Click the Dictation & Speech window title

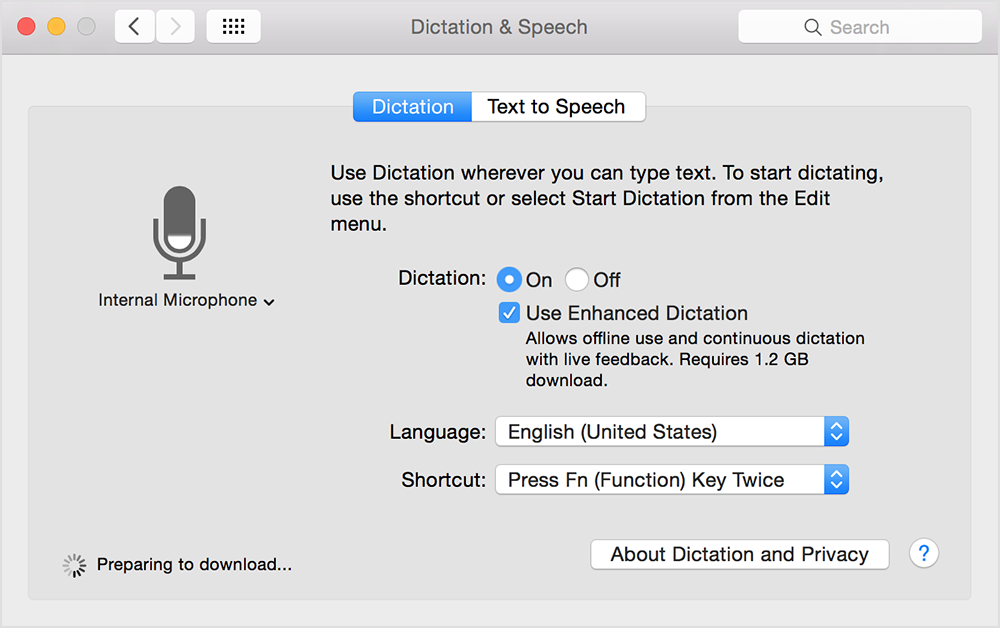tap(499, 27)
